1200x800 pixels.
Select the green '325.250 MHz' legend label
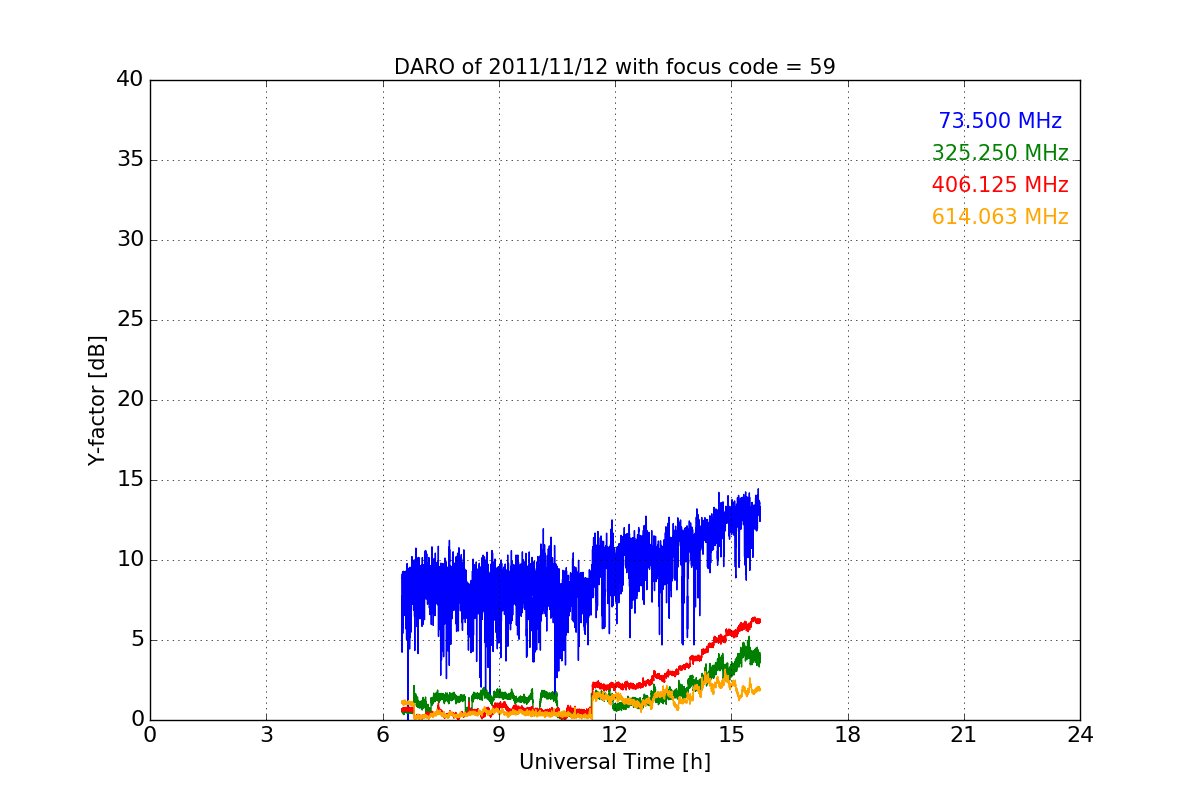click(1000, 153)
